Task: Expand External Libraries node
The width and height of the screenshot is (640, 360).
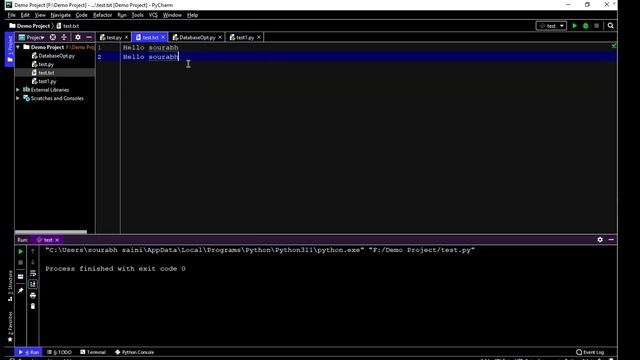Action: (x=18, y=90)
